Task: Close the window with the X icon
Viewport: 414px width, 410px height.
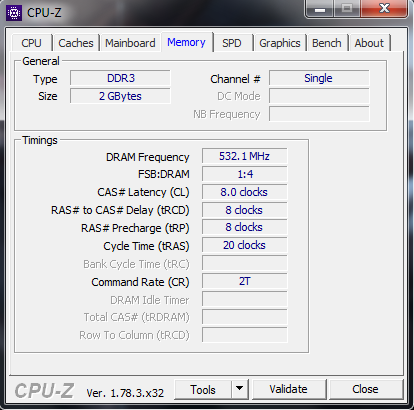Action: (x=384, y=8)
